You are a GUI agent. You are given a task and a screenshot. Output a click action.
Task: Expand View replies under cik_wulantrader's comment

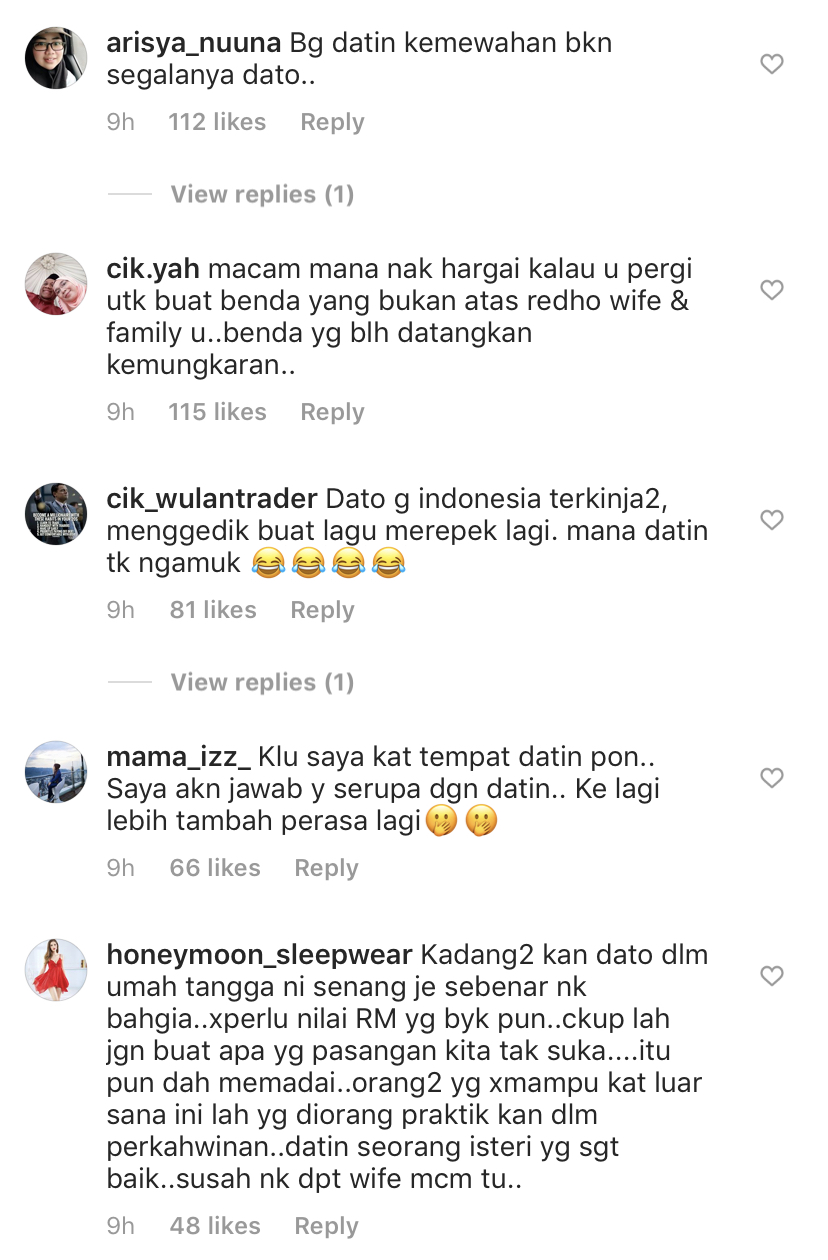click(262, 682)
